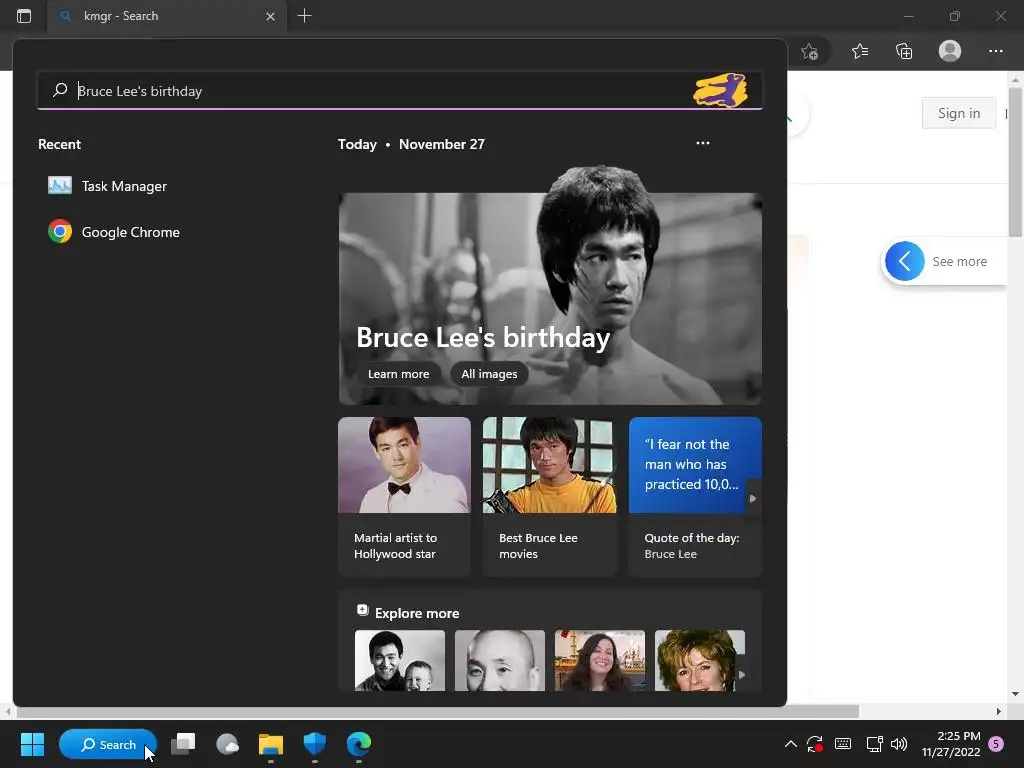
Task: Open the Windows Start menu
Action: 32,744
